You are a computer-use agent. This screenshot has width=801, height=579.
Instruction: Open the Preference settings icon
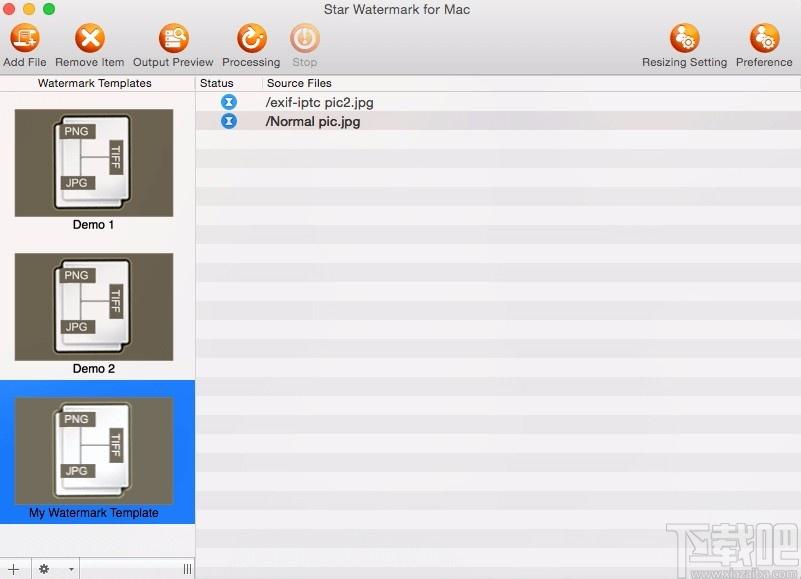(764, 38)
